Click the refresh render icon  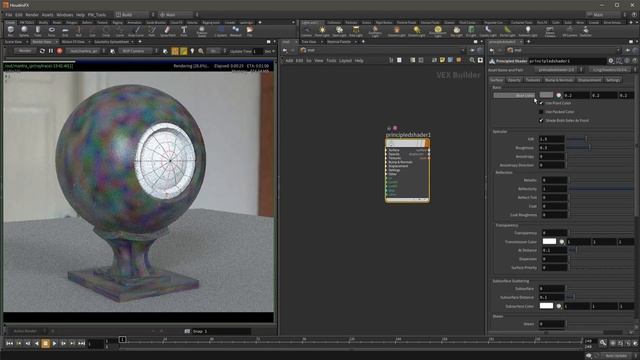point(42,51)
